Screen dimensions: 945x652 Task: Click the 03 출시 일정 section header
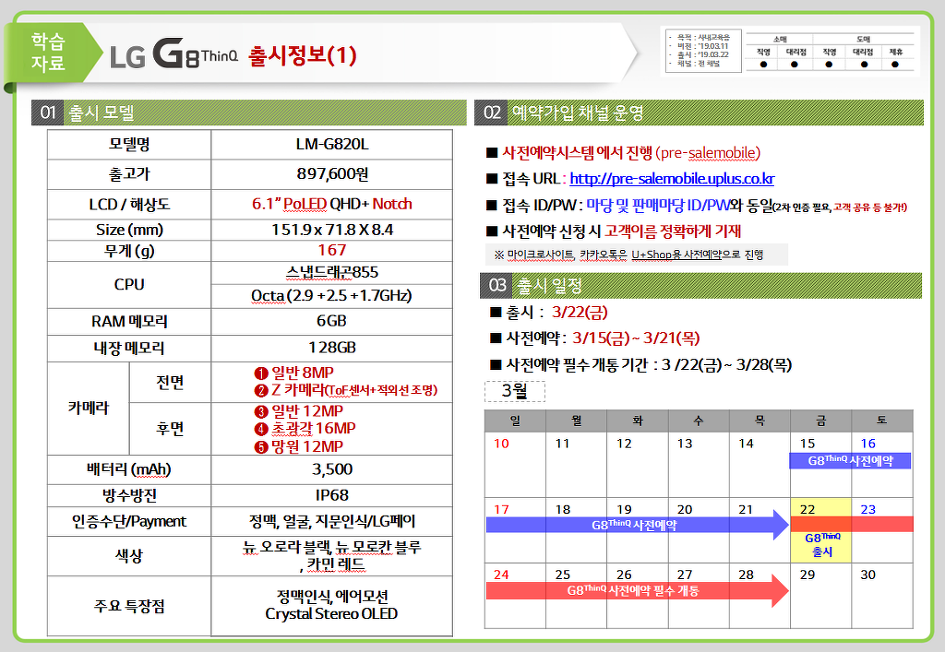click(701, 286)
